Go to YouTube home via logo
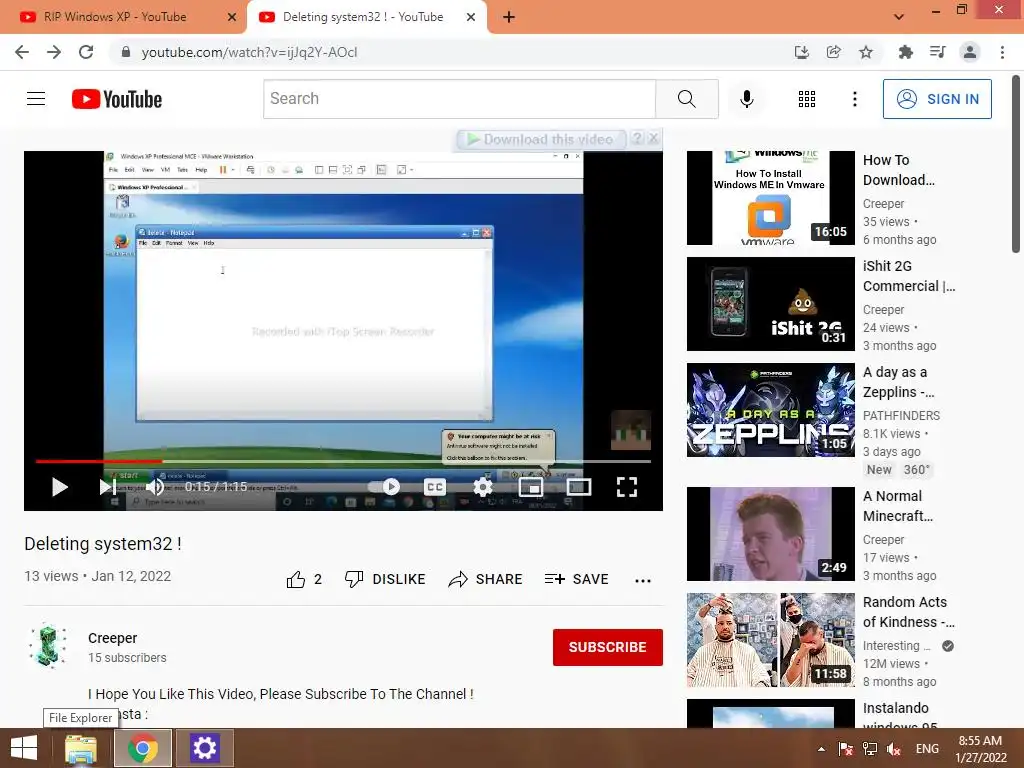This screenshot has width=1024, height=768. (117, 99)
